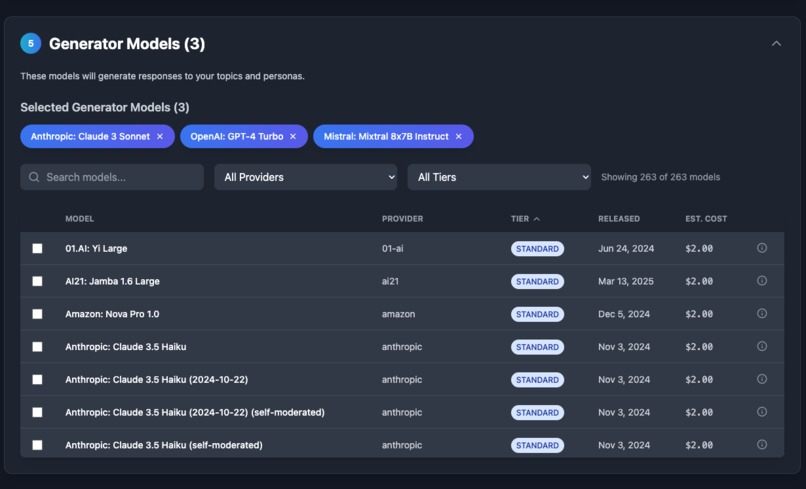Screen dimensions: 806x489
Task: Check the Amazon: Nova Pro 1.0 checkbox
Action: [38, 314]
